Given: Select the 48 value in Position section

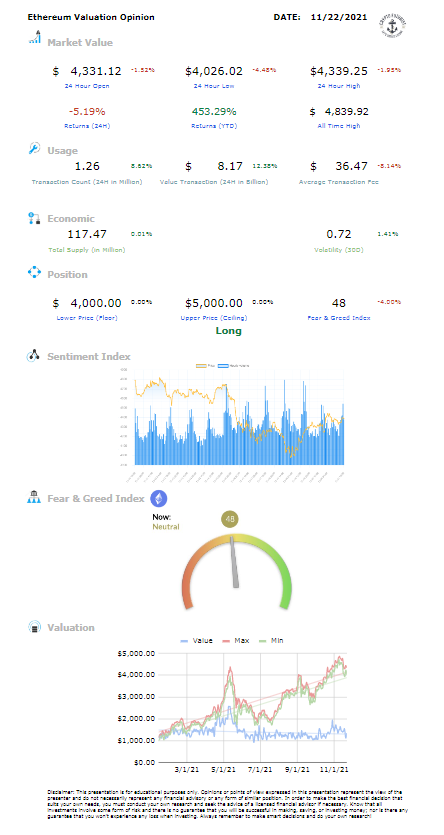Looking at the screenshot, I should [339, 303].
